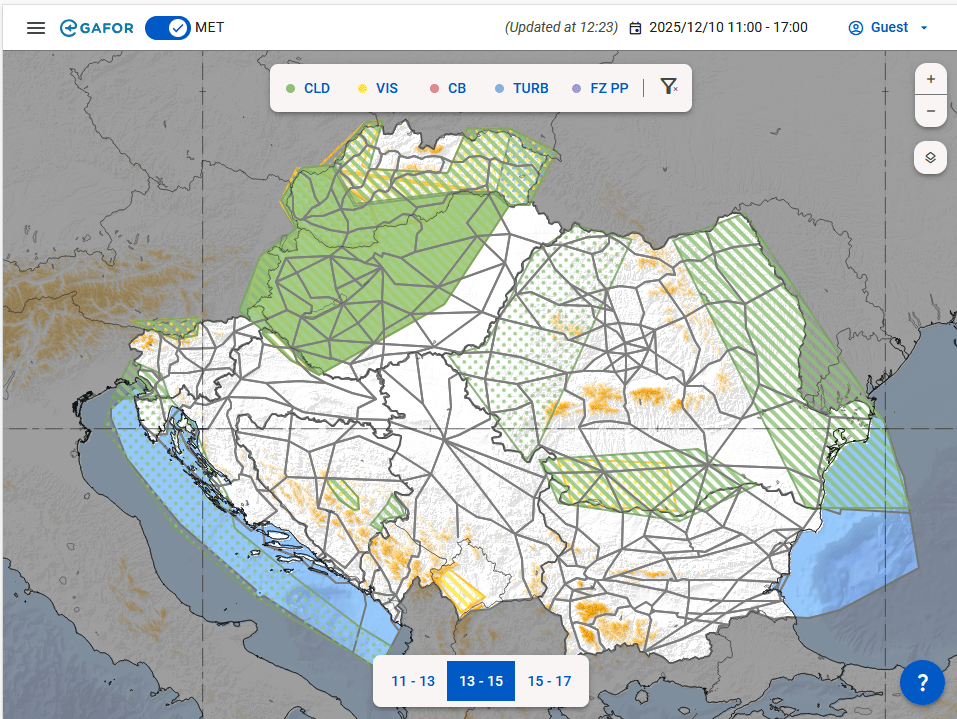Toggle the CLD cloud layer filter
The width and height of the screenshot is (957, 719).
click(308, 88)
